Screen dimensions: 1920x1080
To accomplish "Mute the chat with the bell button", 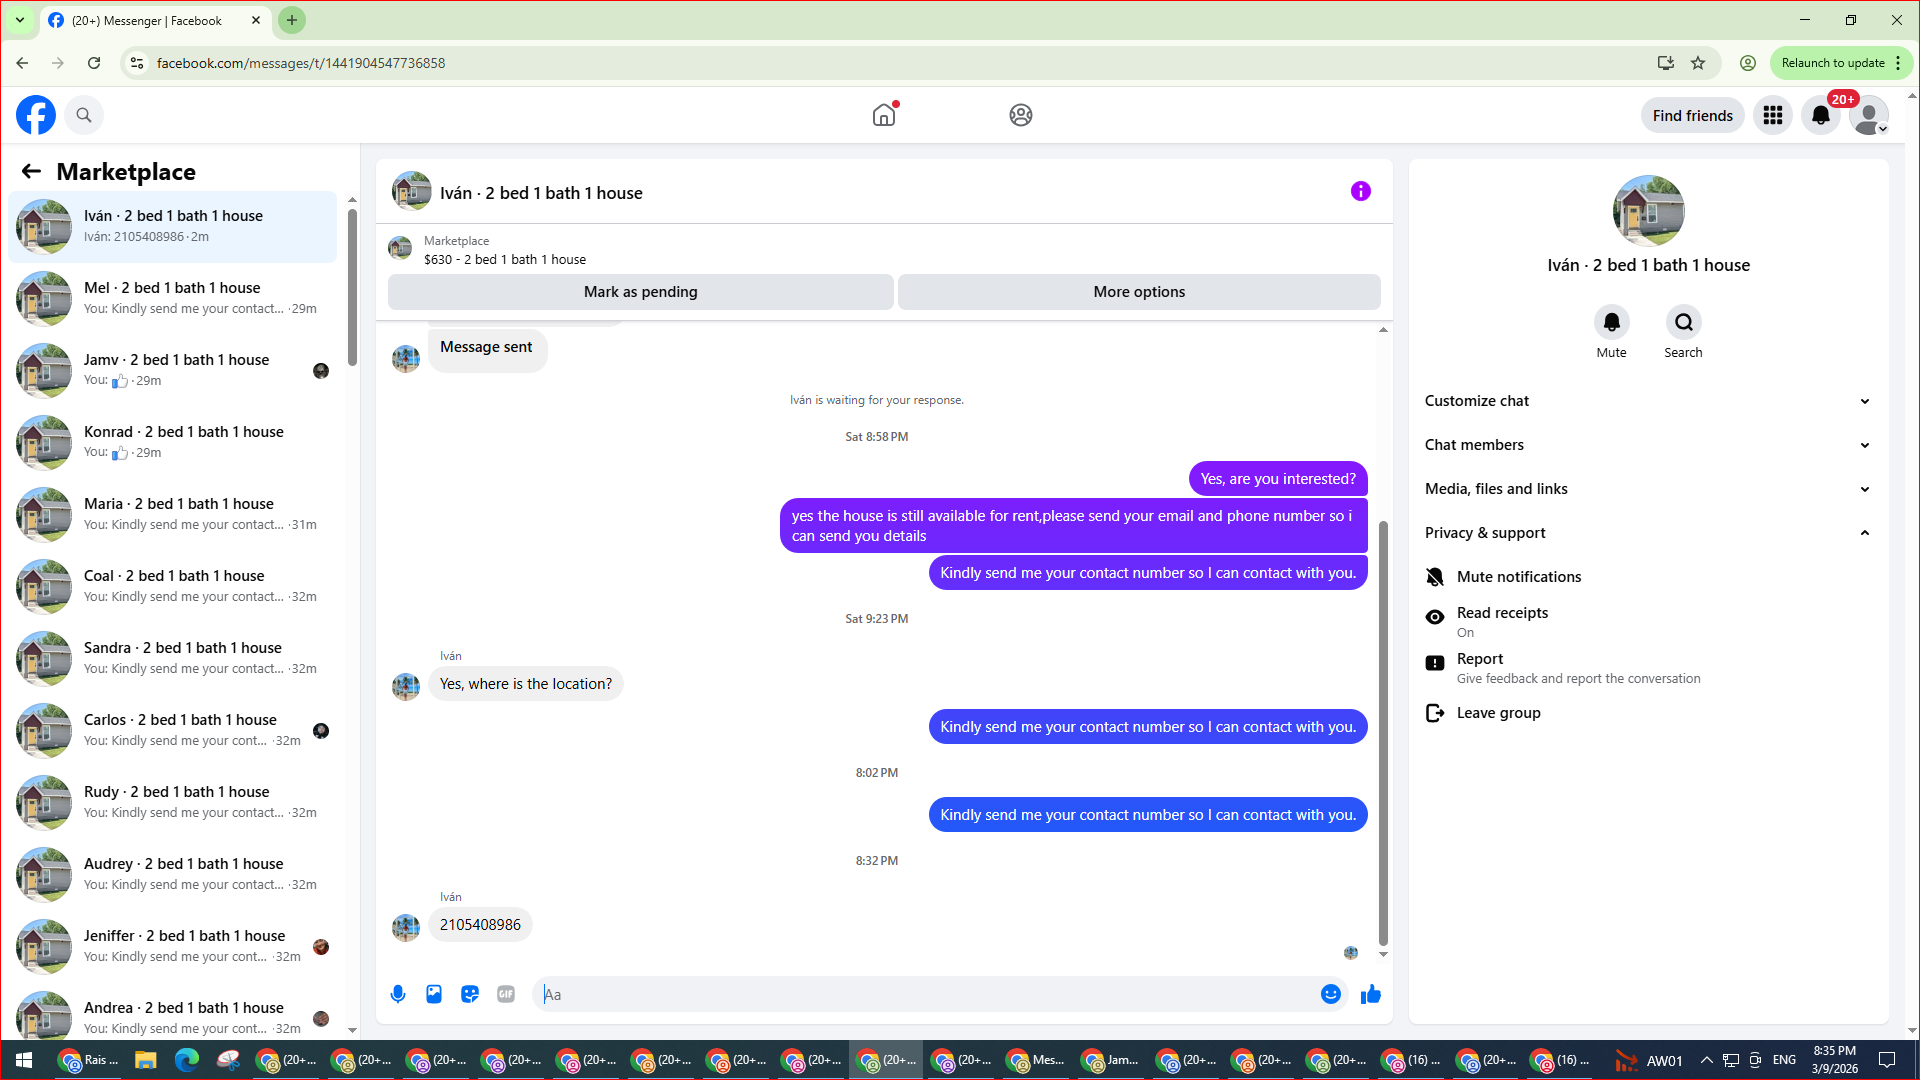I will [1611, 323].
